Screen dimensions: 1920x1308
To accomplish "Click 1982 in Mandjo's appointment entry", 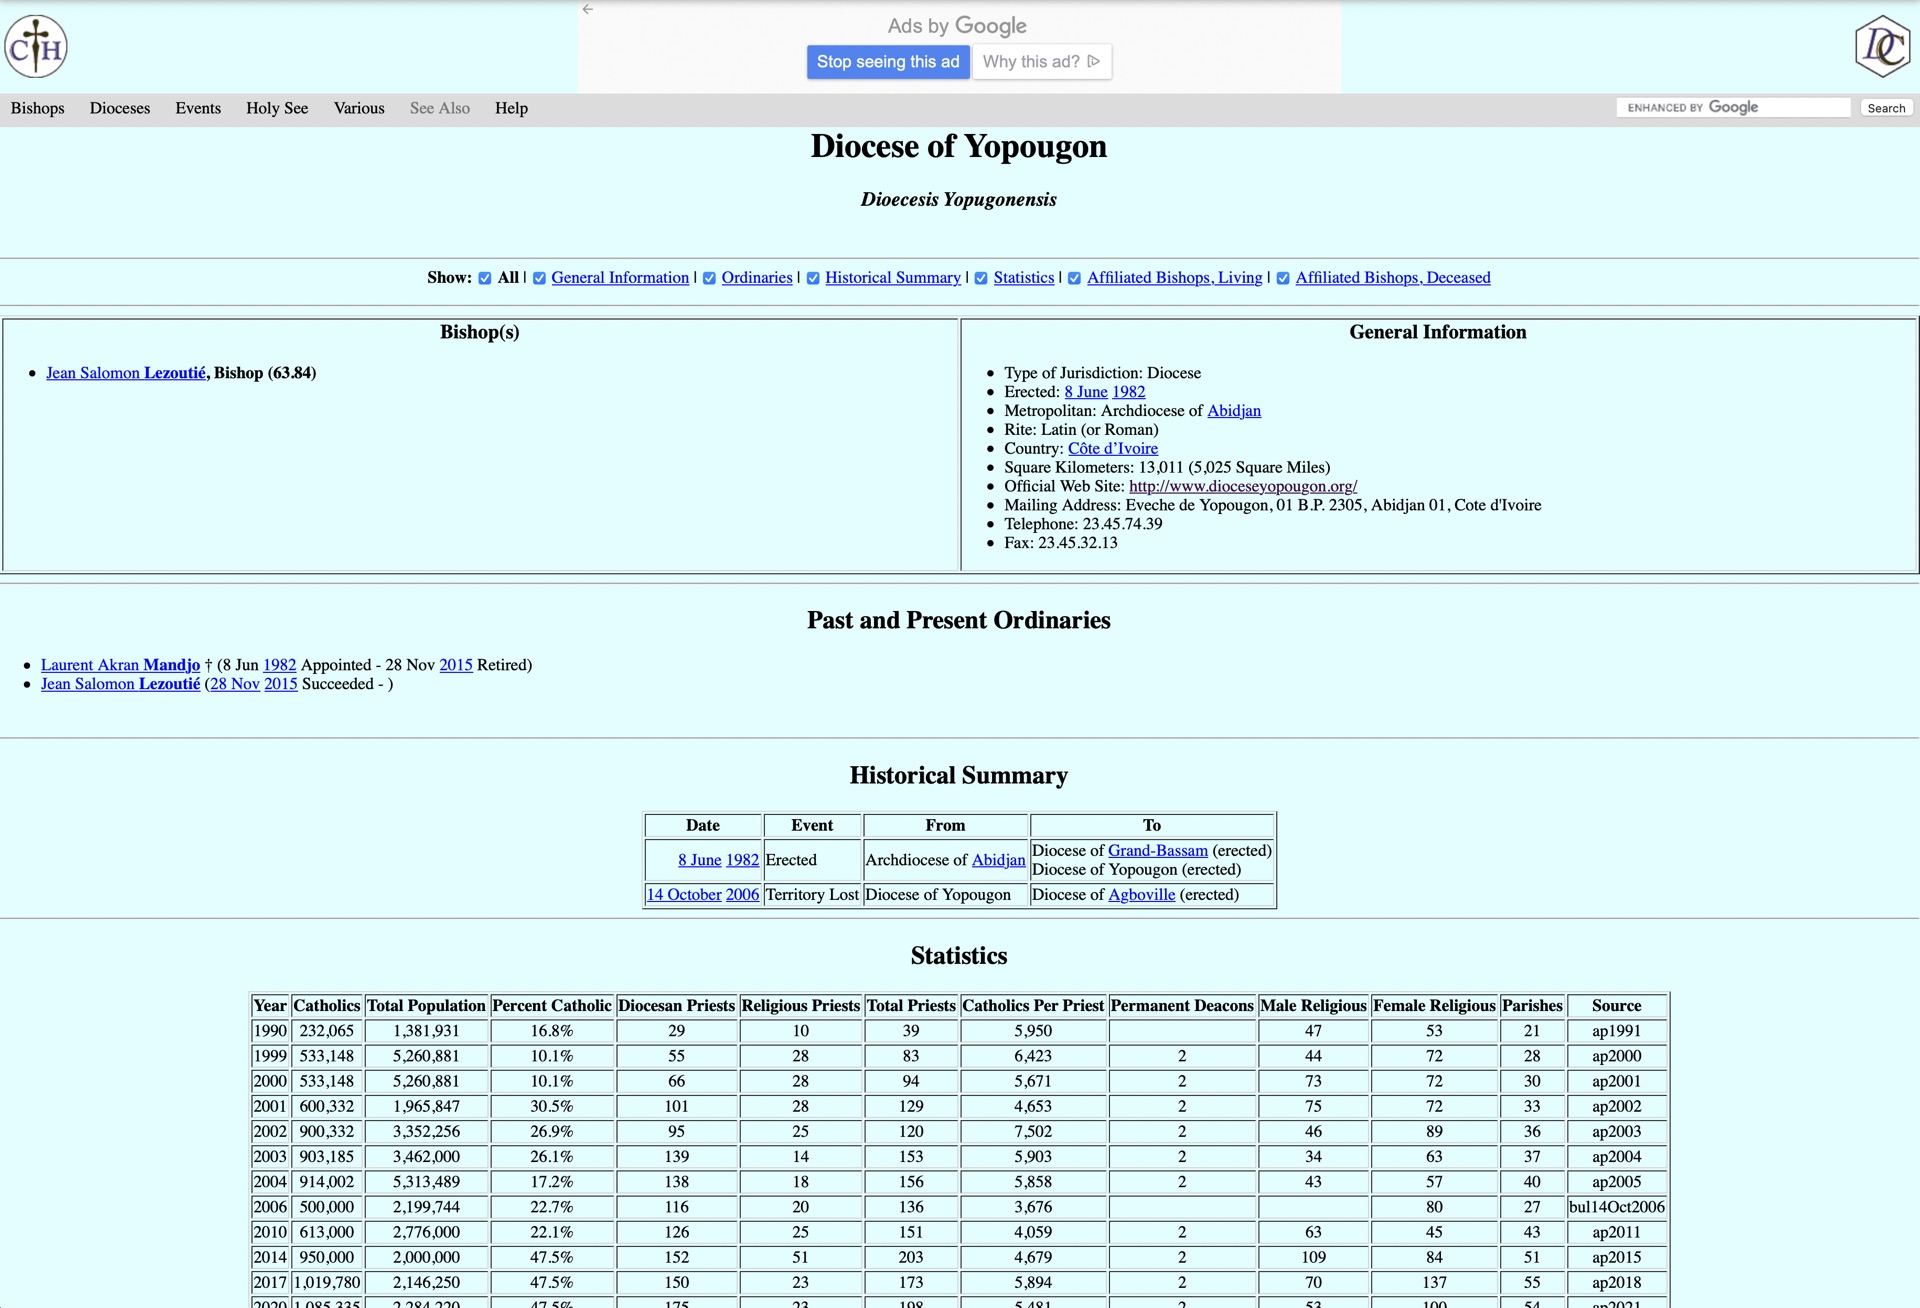I will click(x=280, y=665).
